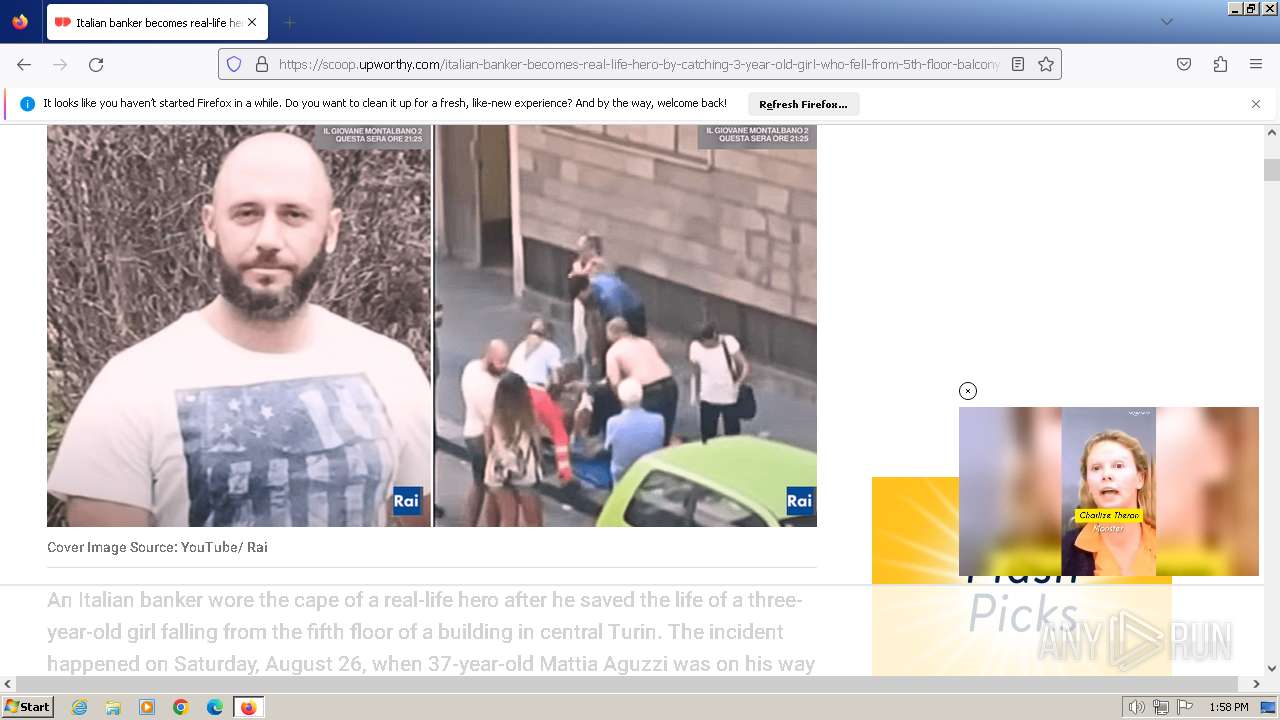Click the forward navigation arrow
The image size is (1280, 720).
pos(60,64)
